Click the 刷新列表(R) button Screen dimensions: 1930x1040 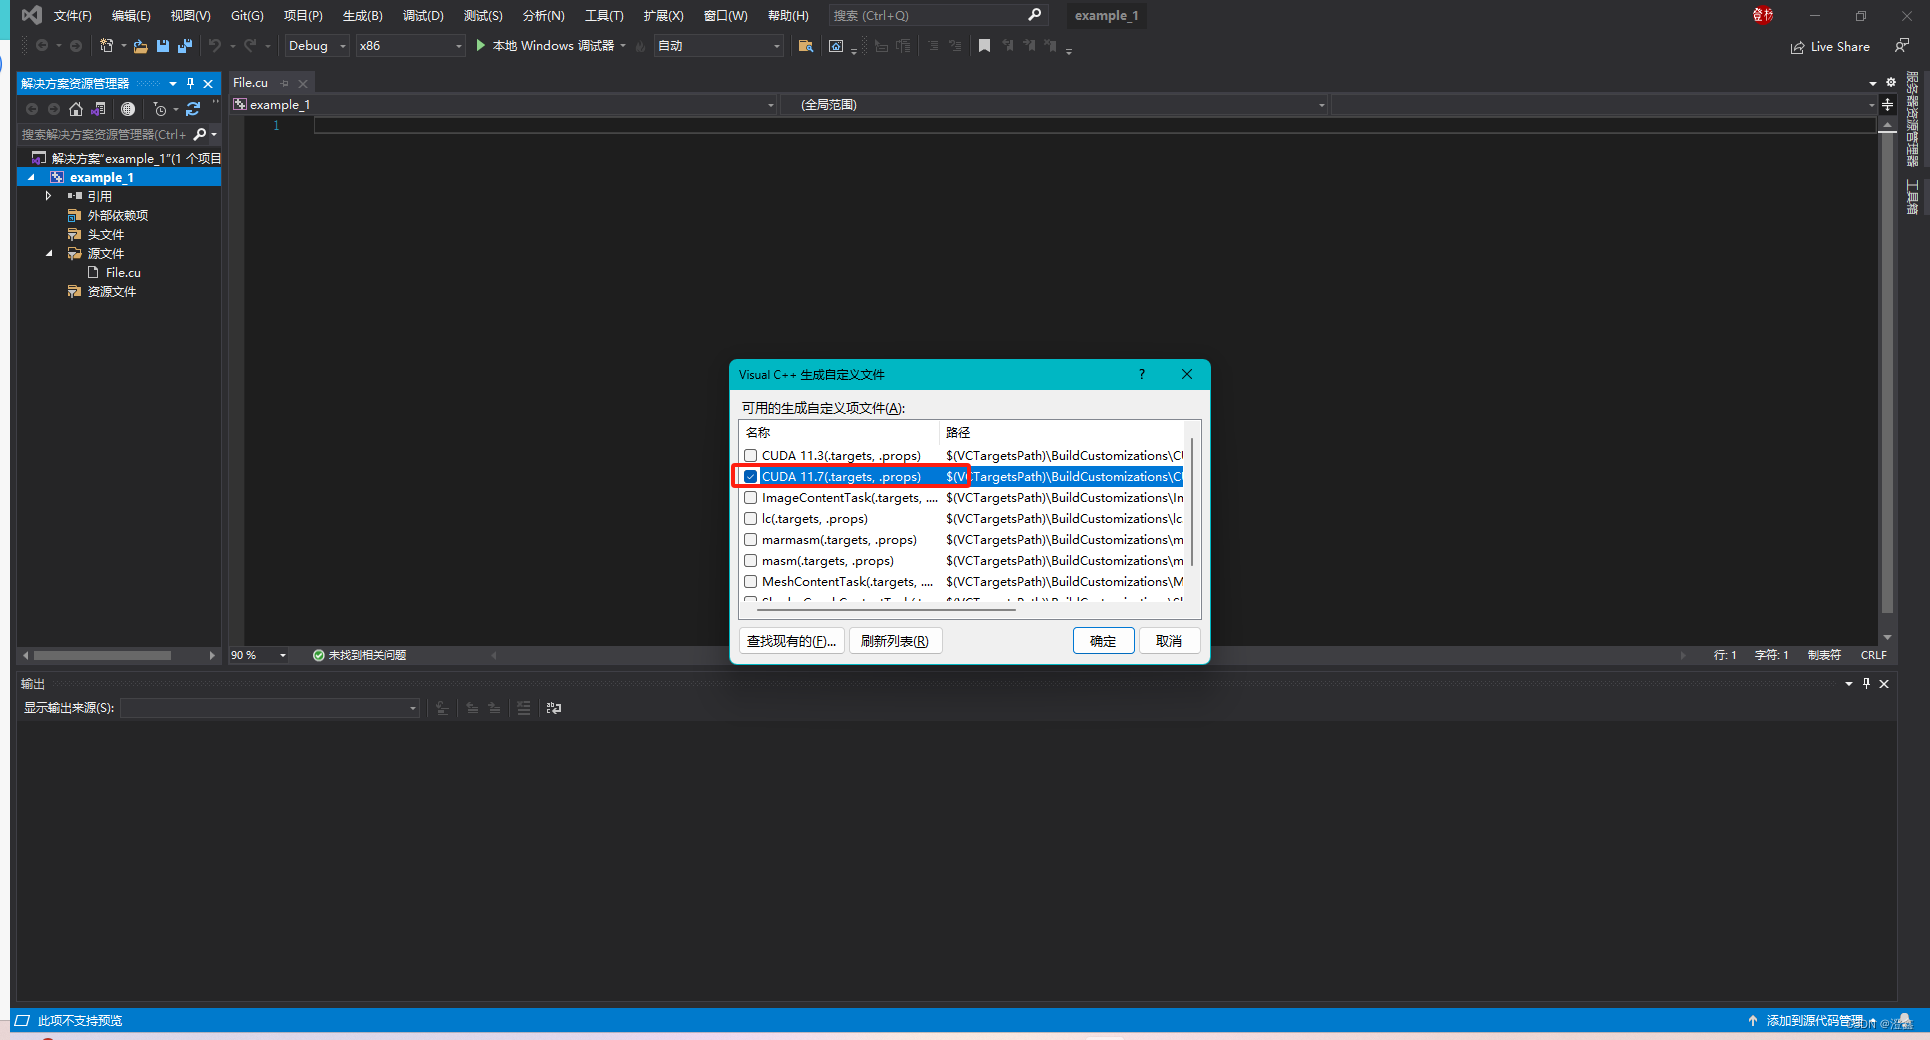895,640
